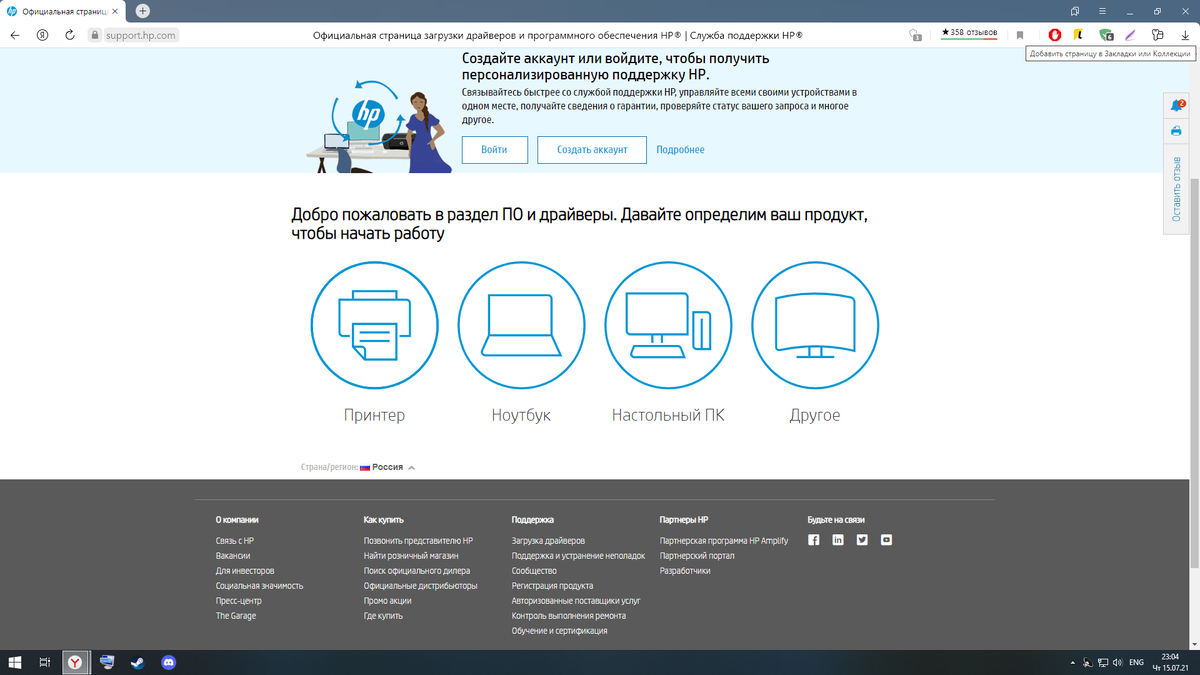Open the Вакансии link
The width and height of the screenshot is (1200, 675).
click(x=233, y=556)
